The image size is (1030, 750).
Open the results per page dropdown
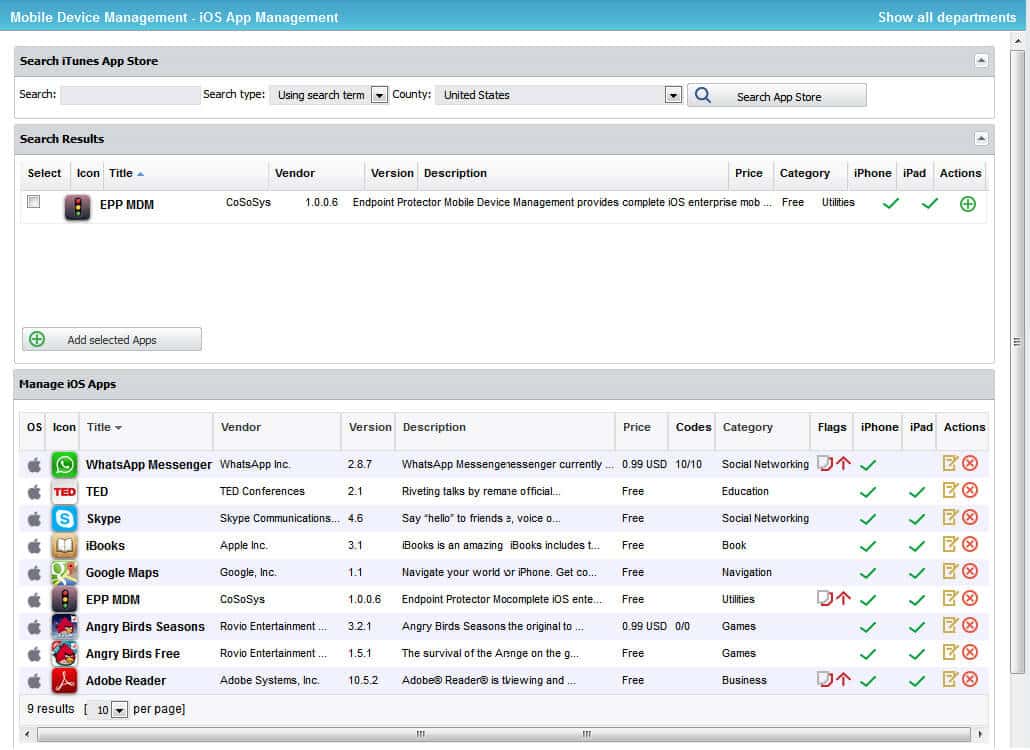coord(119,710)
